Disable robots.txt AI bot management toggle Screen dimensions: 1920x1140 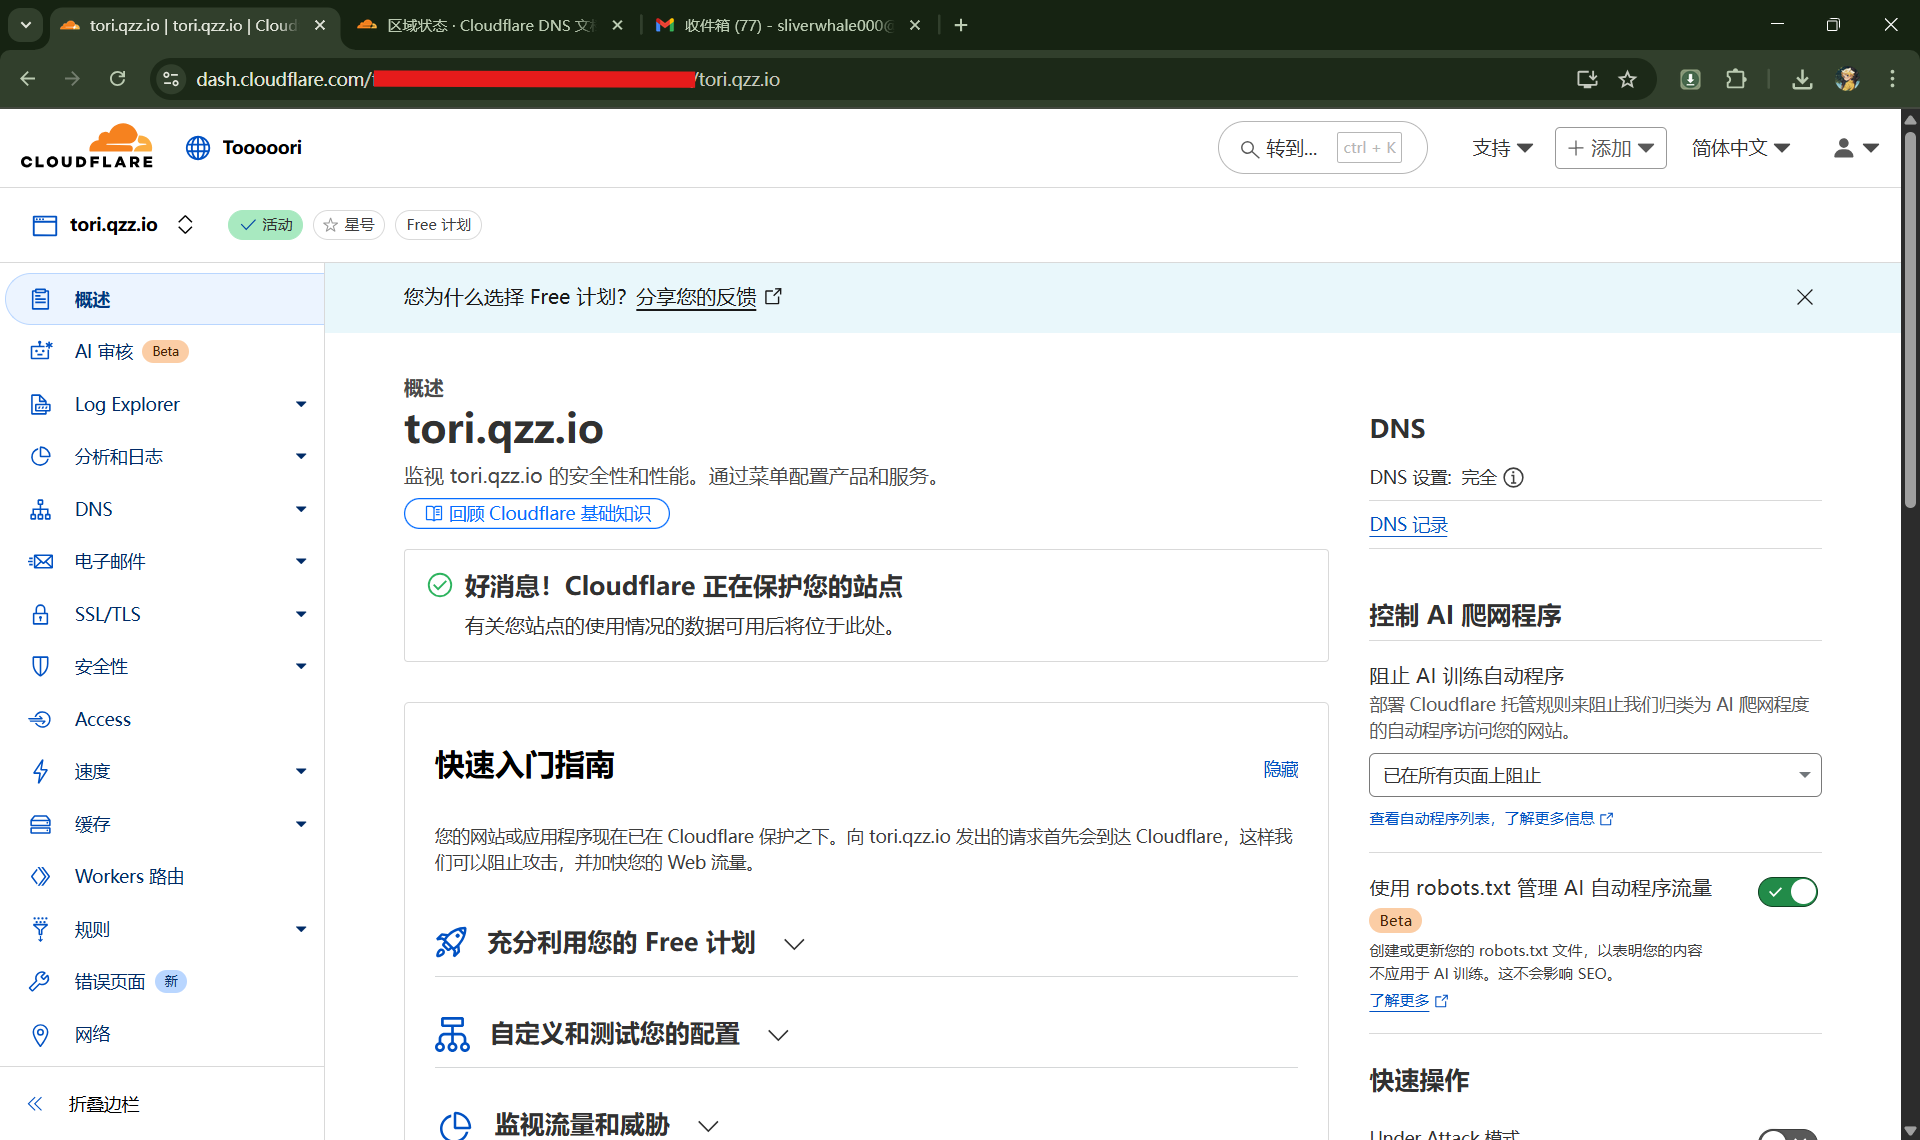[1787, 891]
